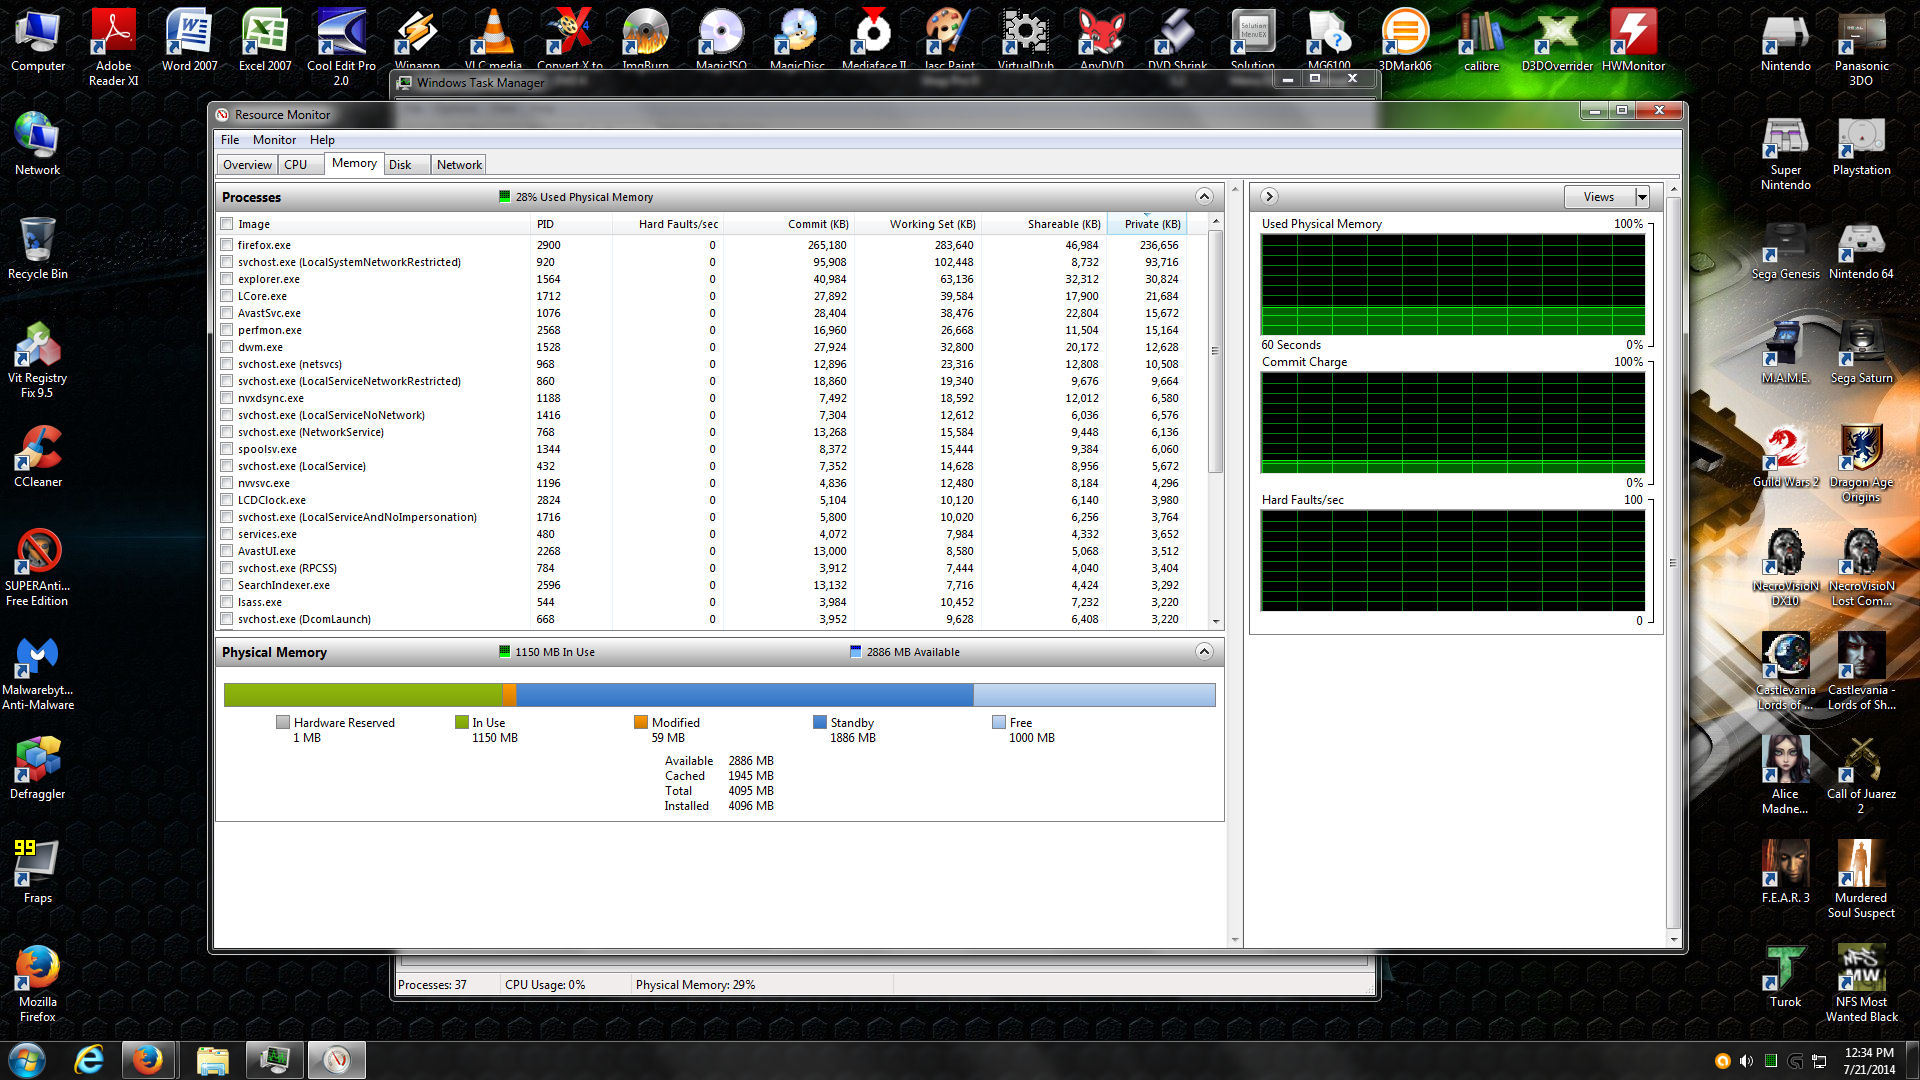The height and width of the screenshot is (1080, 1920).
Task: Open M.A.M.E. desktop shortcut
Action: pos(1785,352)
